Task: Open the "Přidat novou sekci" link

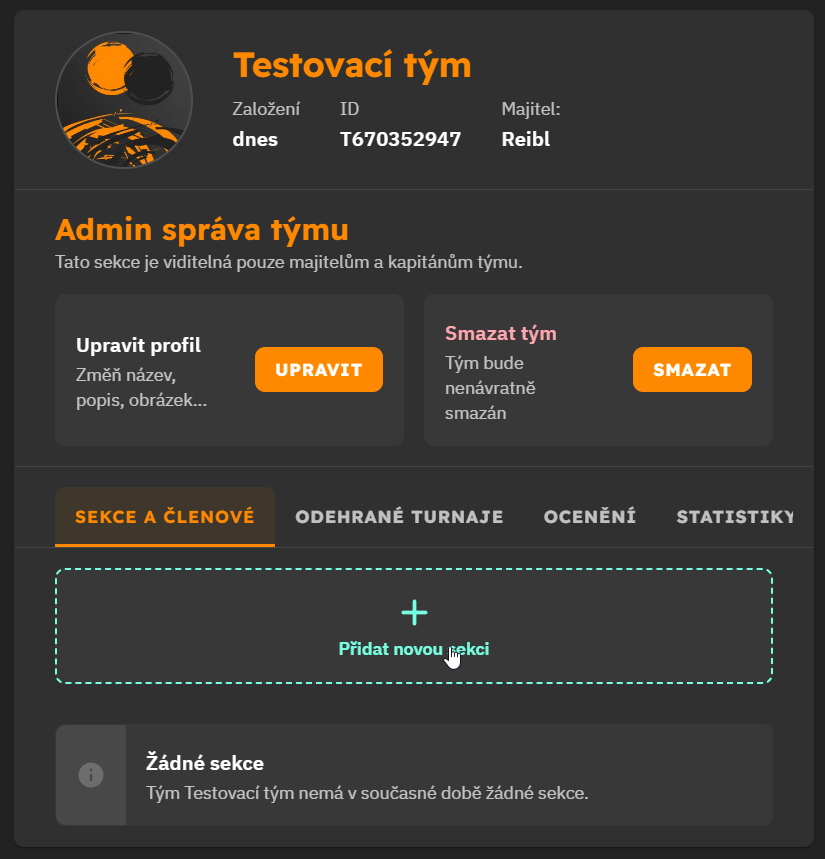Action: pos(413,648)
